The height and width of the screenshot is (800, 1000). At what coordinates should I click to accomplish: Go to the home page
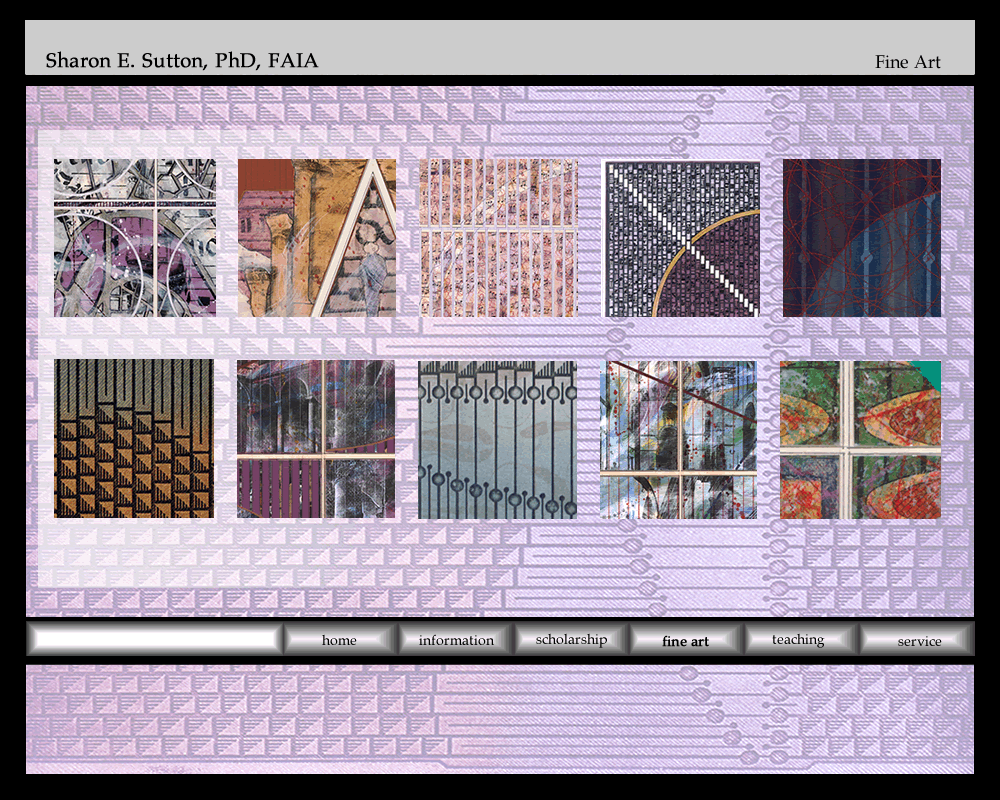tap(339, 640)
